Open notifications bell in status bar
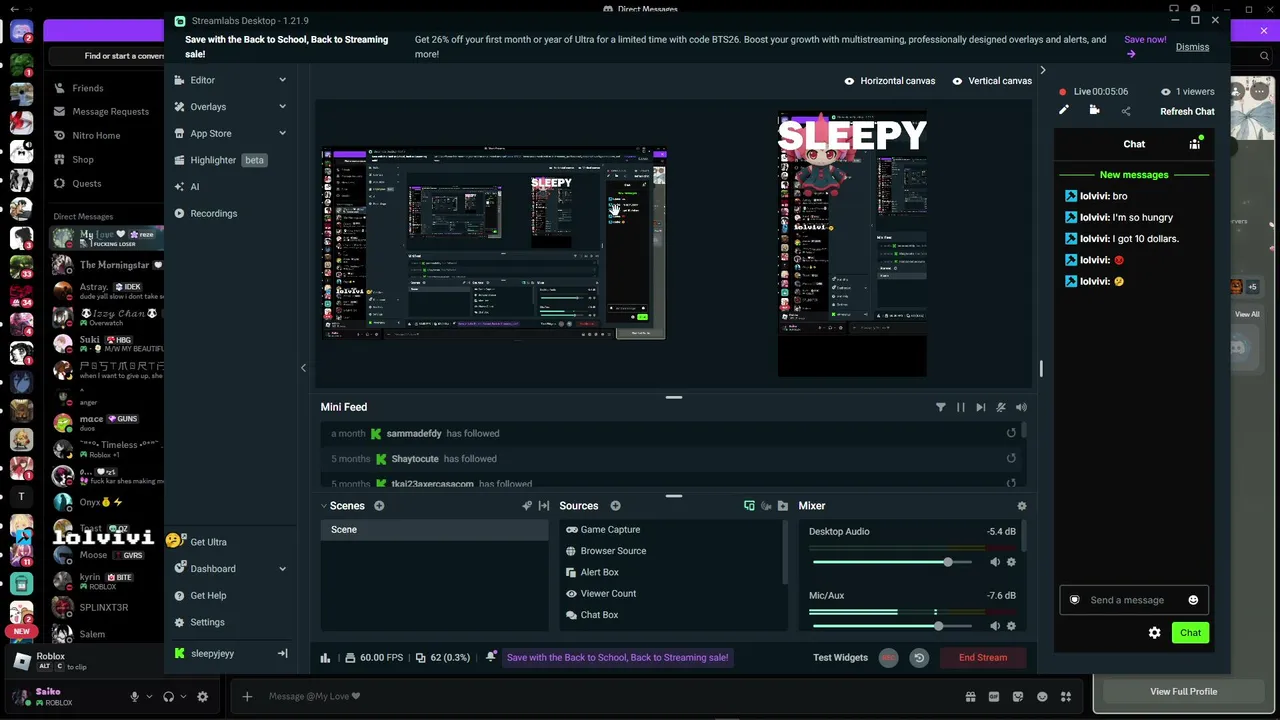The width and height of the screenshot is (1280, 720). pyautogui.click(x=491, y=657)
